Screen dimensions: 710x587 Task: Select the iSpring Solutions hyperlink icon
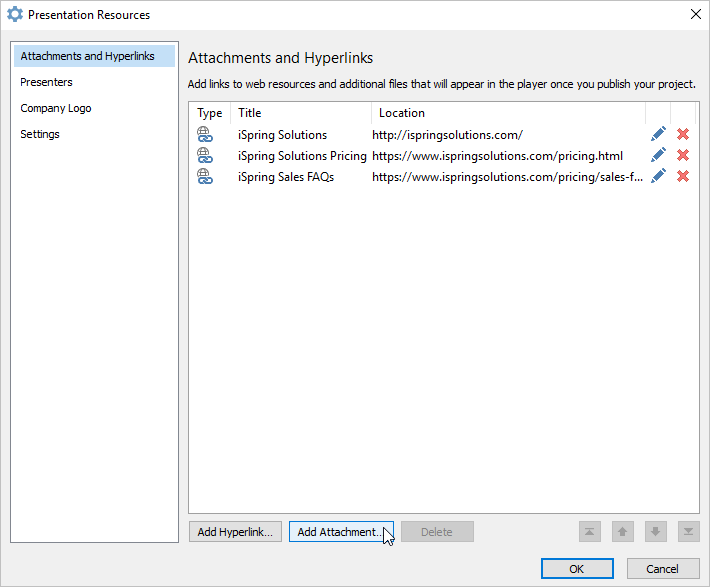pyautogui.click(x=205, y=134)
